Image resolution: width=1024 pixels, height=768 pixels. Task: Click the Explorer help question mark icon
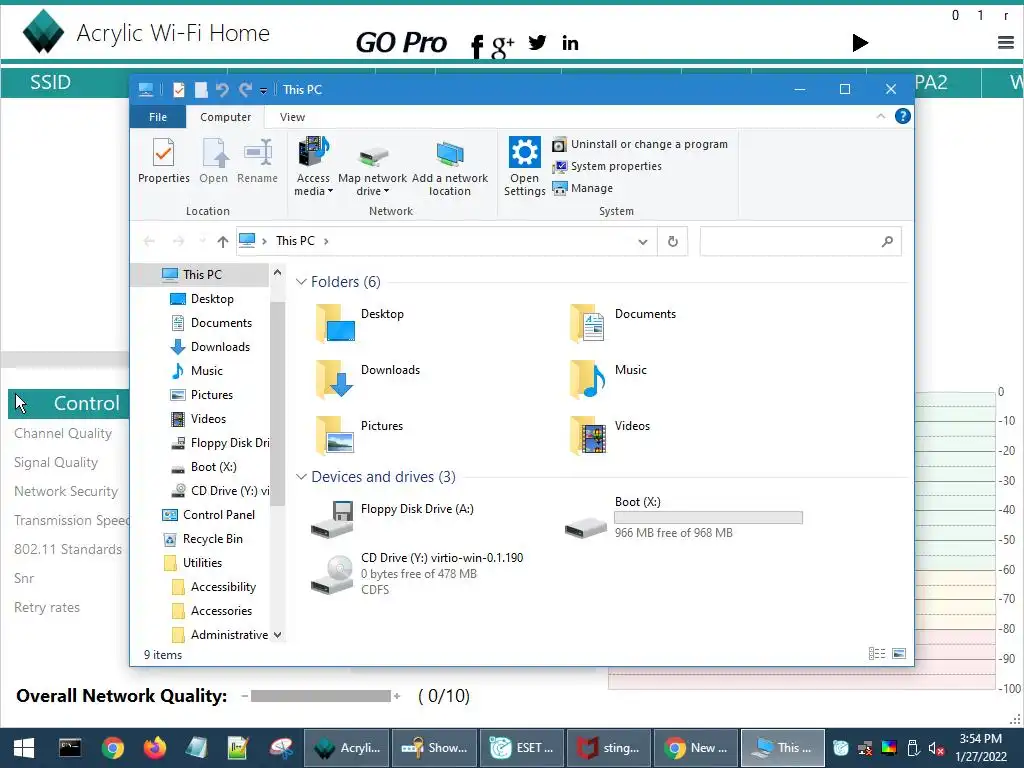903,116
